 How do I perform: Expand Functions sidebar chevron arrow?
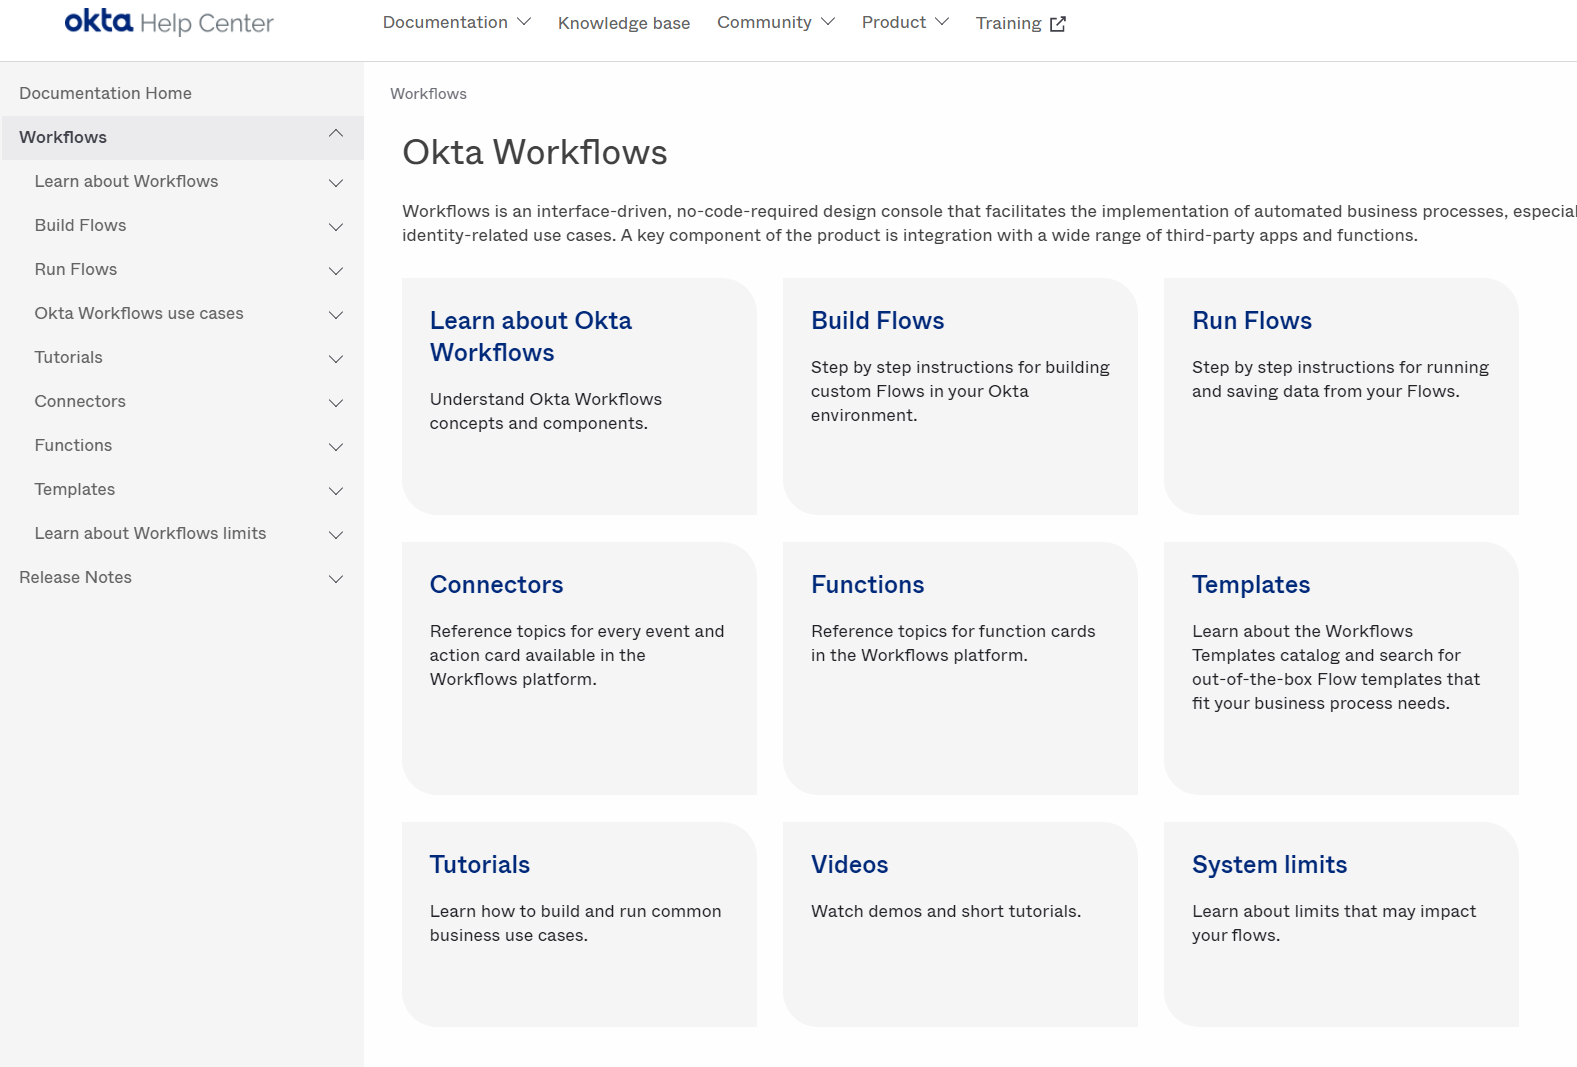point(336,447)
